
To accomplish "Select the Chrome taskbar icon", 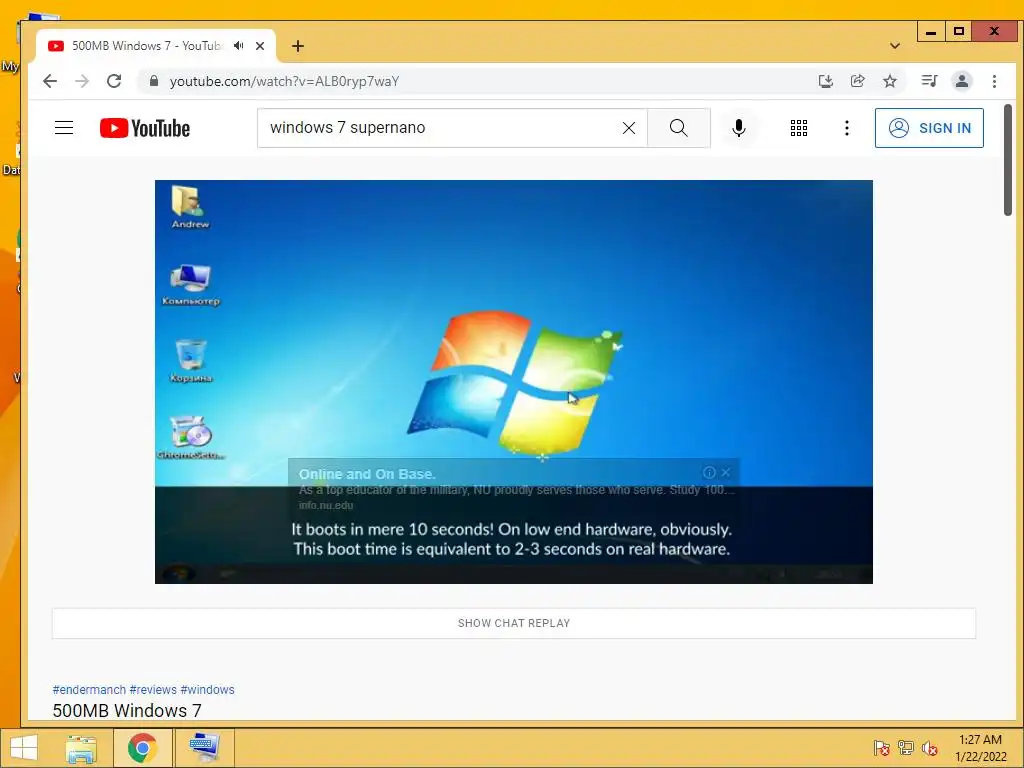I will [x=142, y=748].
